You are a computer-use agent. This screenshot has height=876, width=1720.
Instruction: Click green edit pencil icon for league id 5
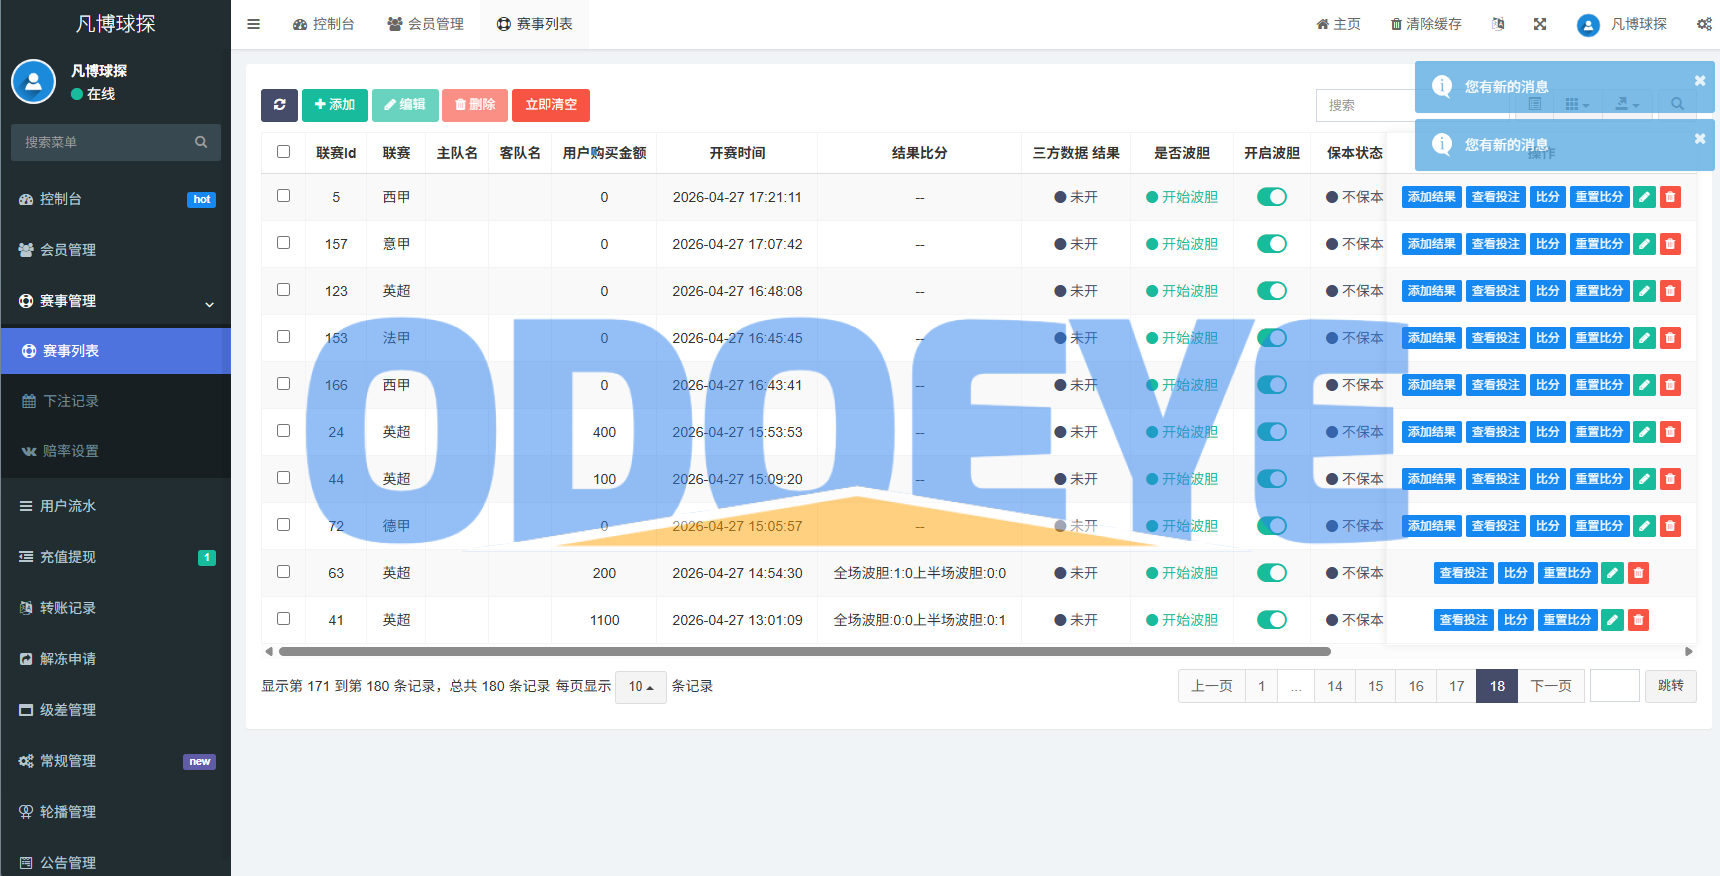click(x=1644, y=197)
